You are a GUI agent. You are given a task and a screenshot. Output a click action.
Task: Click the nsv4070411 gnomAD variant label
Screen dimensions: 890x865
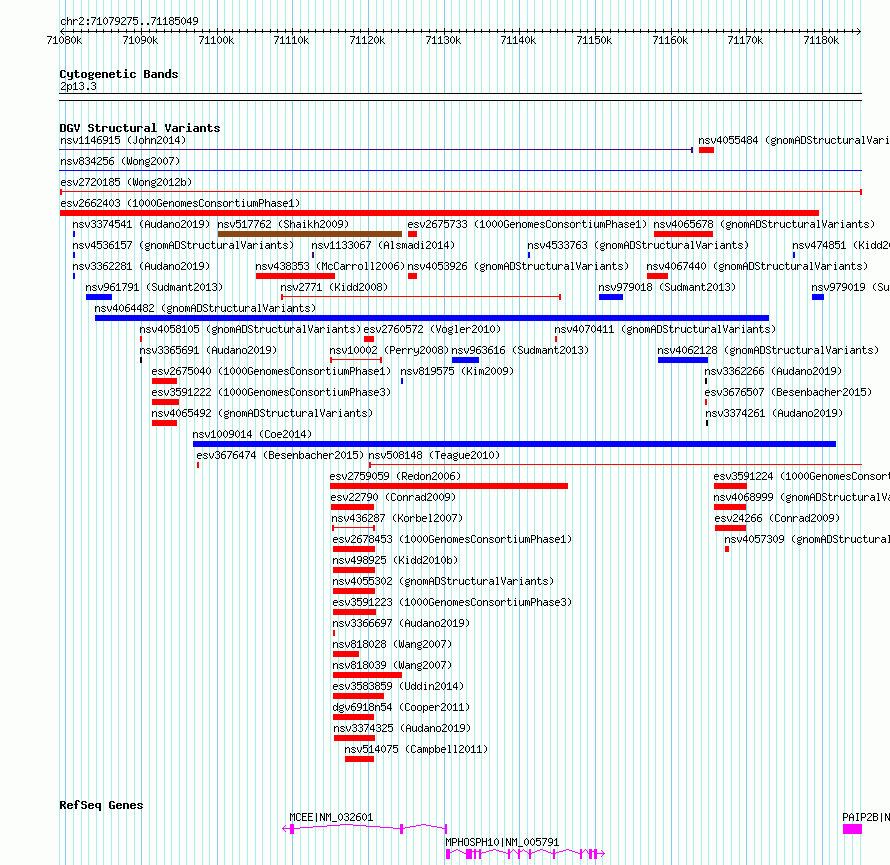tap(665, 329)
